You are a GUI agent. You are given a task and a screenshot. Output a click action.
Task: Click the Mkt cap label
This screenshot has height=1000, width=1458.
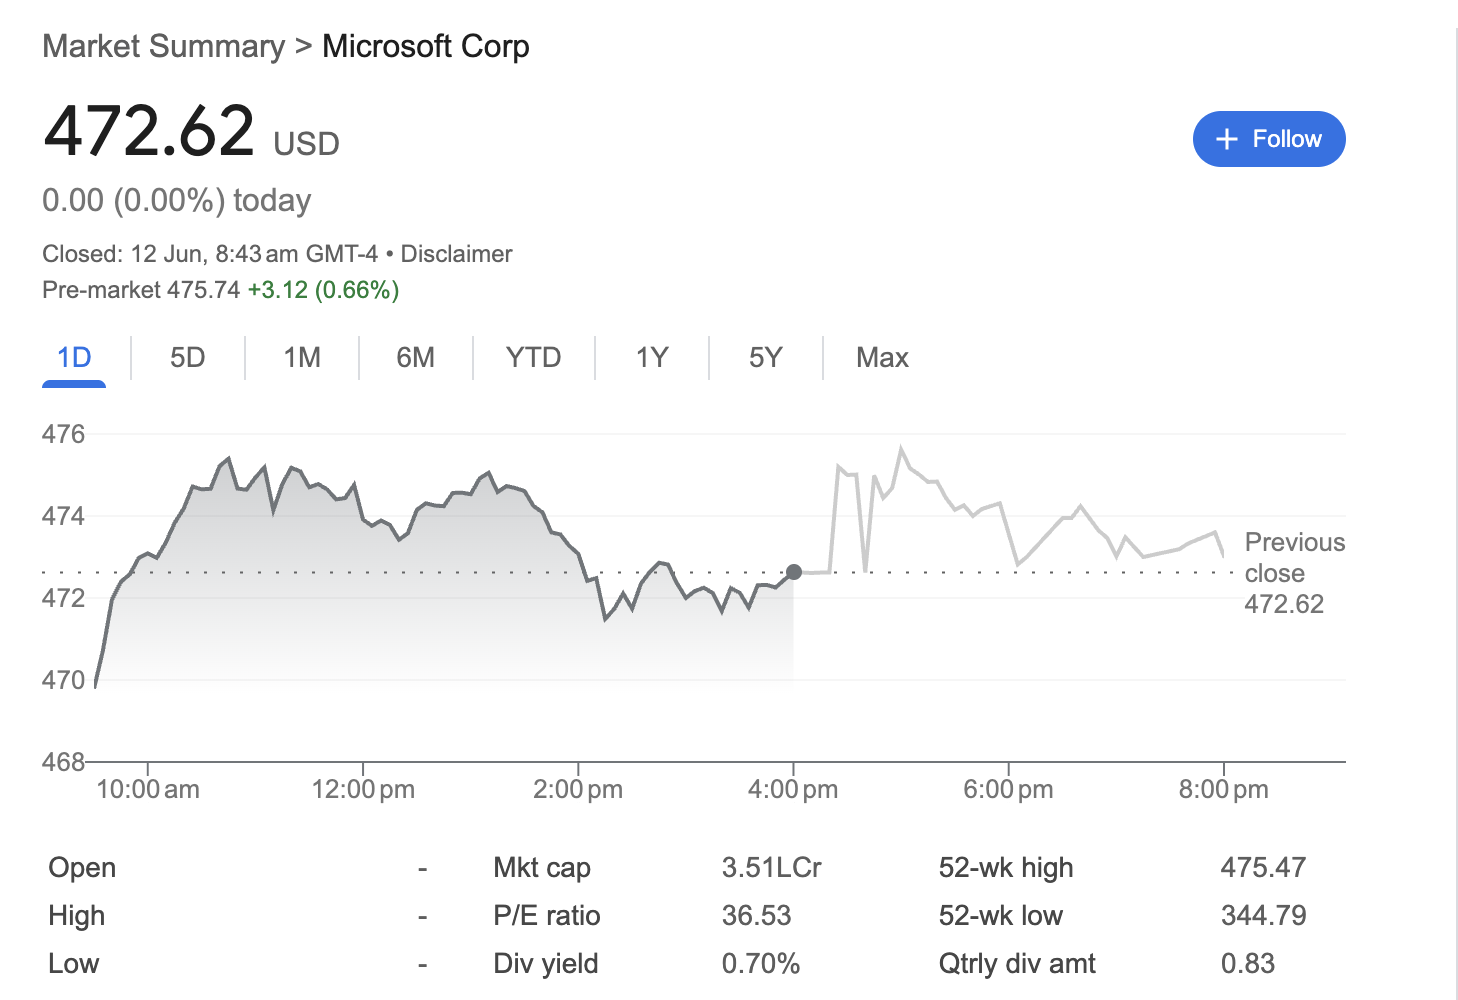click(542, 867)
